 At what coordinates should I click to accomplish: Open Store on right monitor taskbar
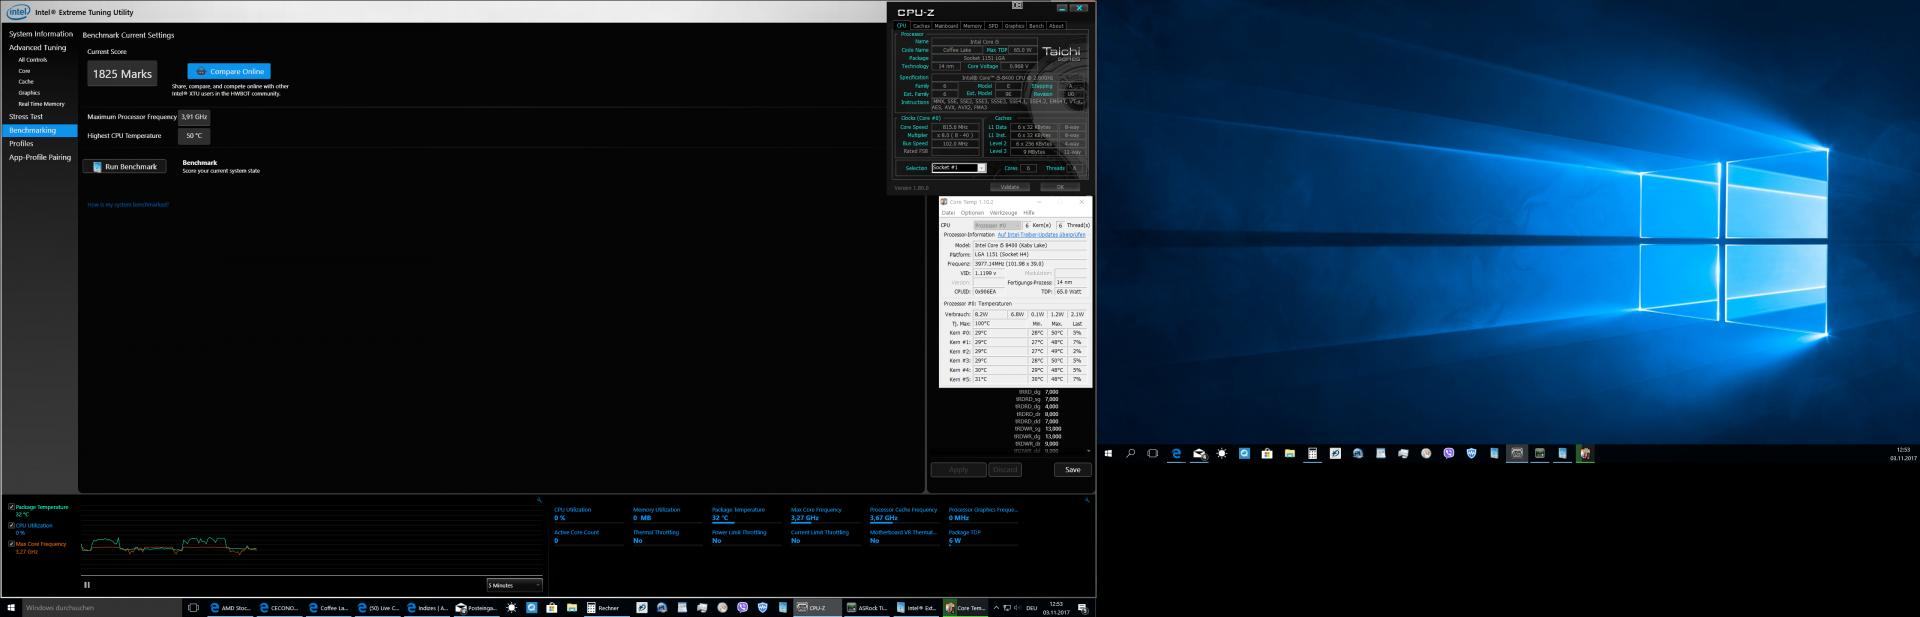[x=1267, y=453]
